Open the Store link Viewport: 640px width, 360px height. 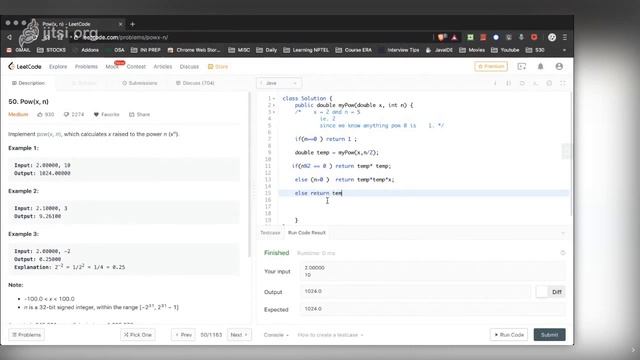[x=218, y=67]
